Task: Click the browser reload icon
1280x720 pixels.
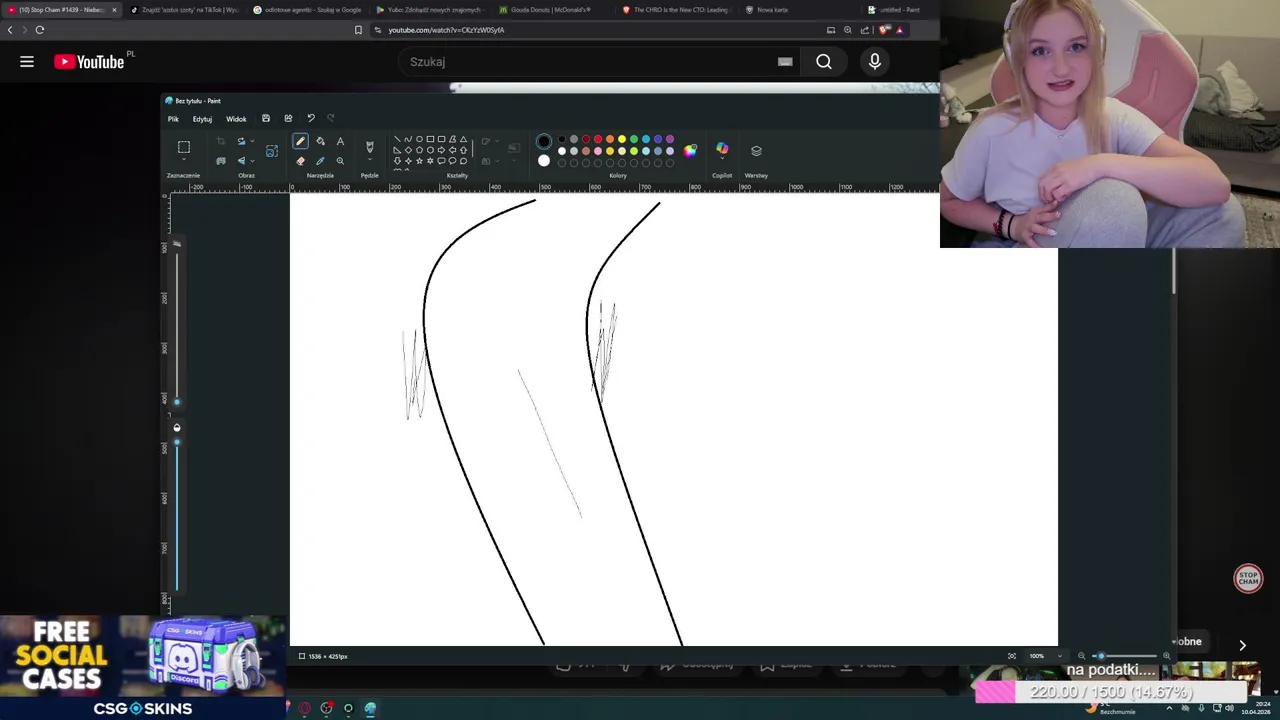Action: click(40, 30)
